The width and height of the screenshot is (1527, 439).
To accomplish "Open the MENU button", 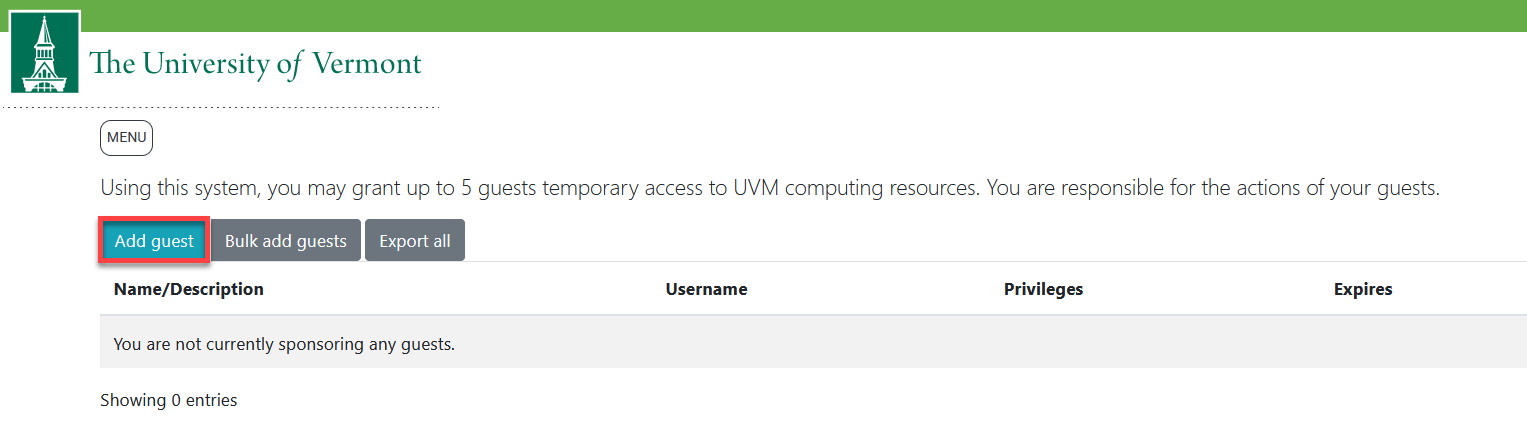I will (x=126, y=138).
